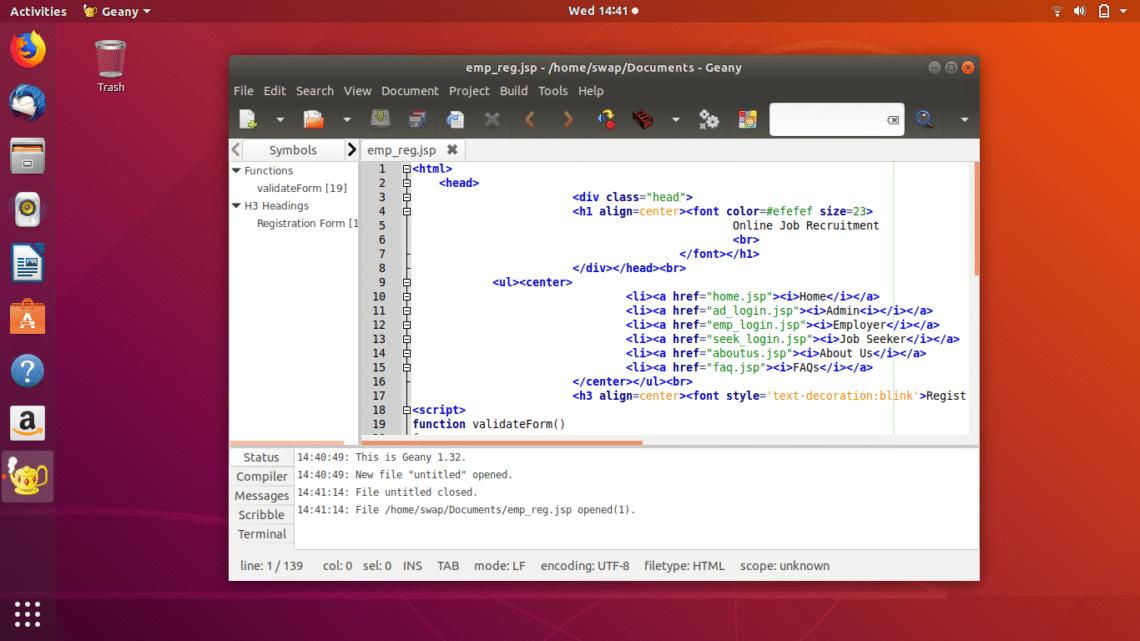
Task: Run the current file using the gears icon
Action: click(x=709, y=119)
